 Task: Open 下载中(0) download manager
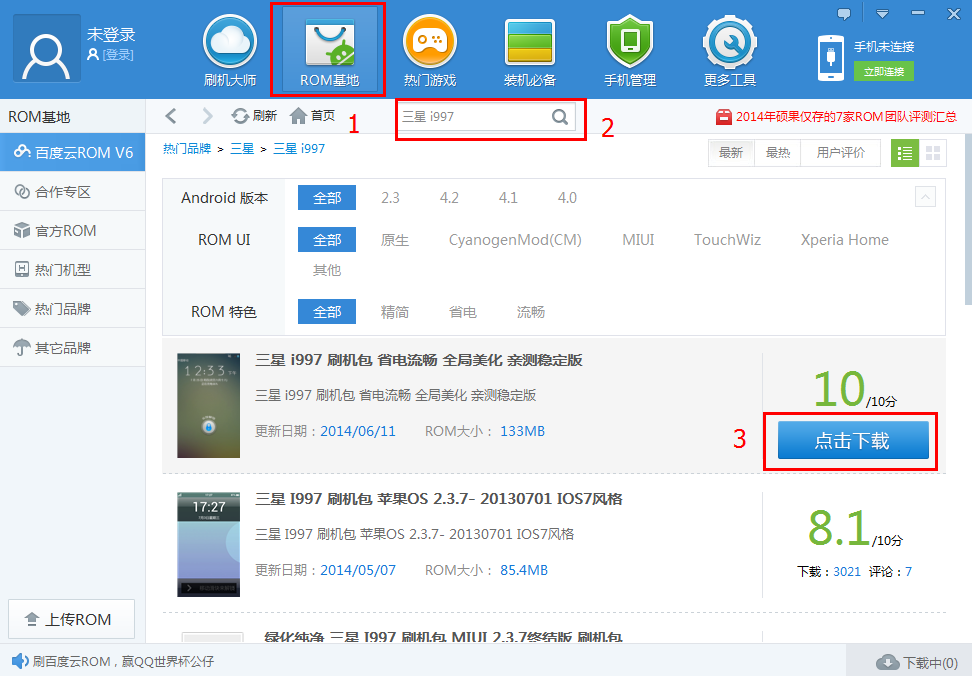(917, 662)
